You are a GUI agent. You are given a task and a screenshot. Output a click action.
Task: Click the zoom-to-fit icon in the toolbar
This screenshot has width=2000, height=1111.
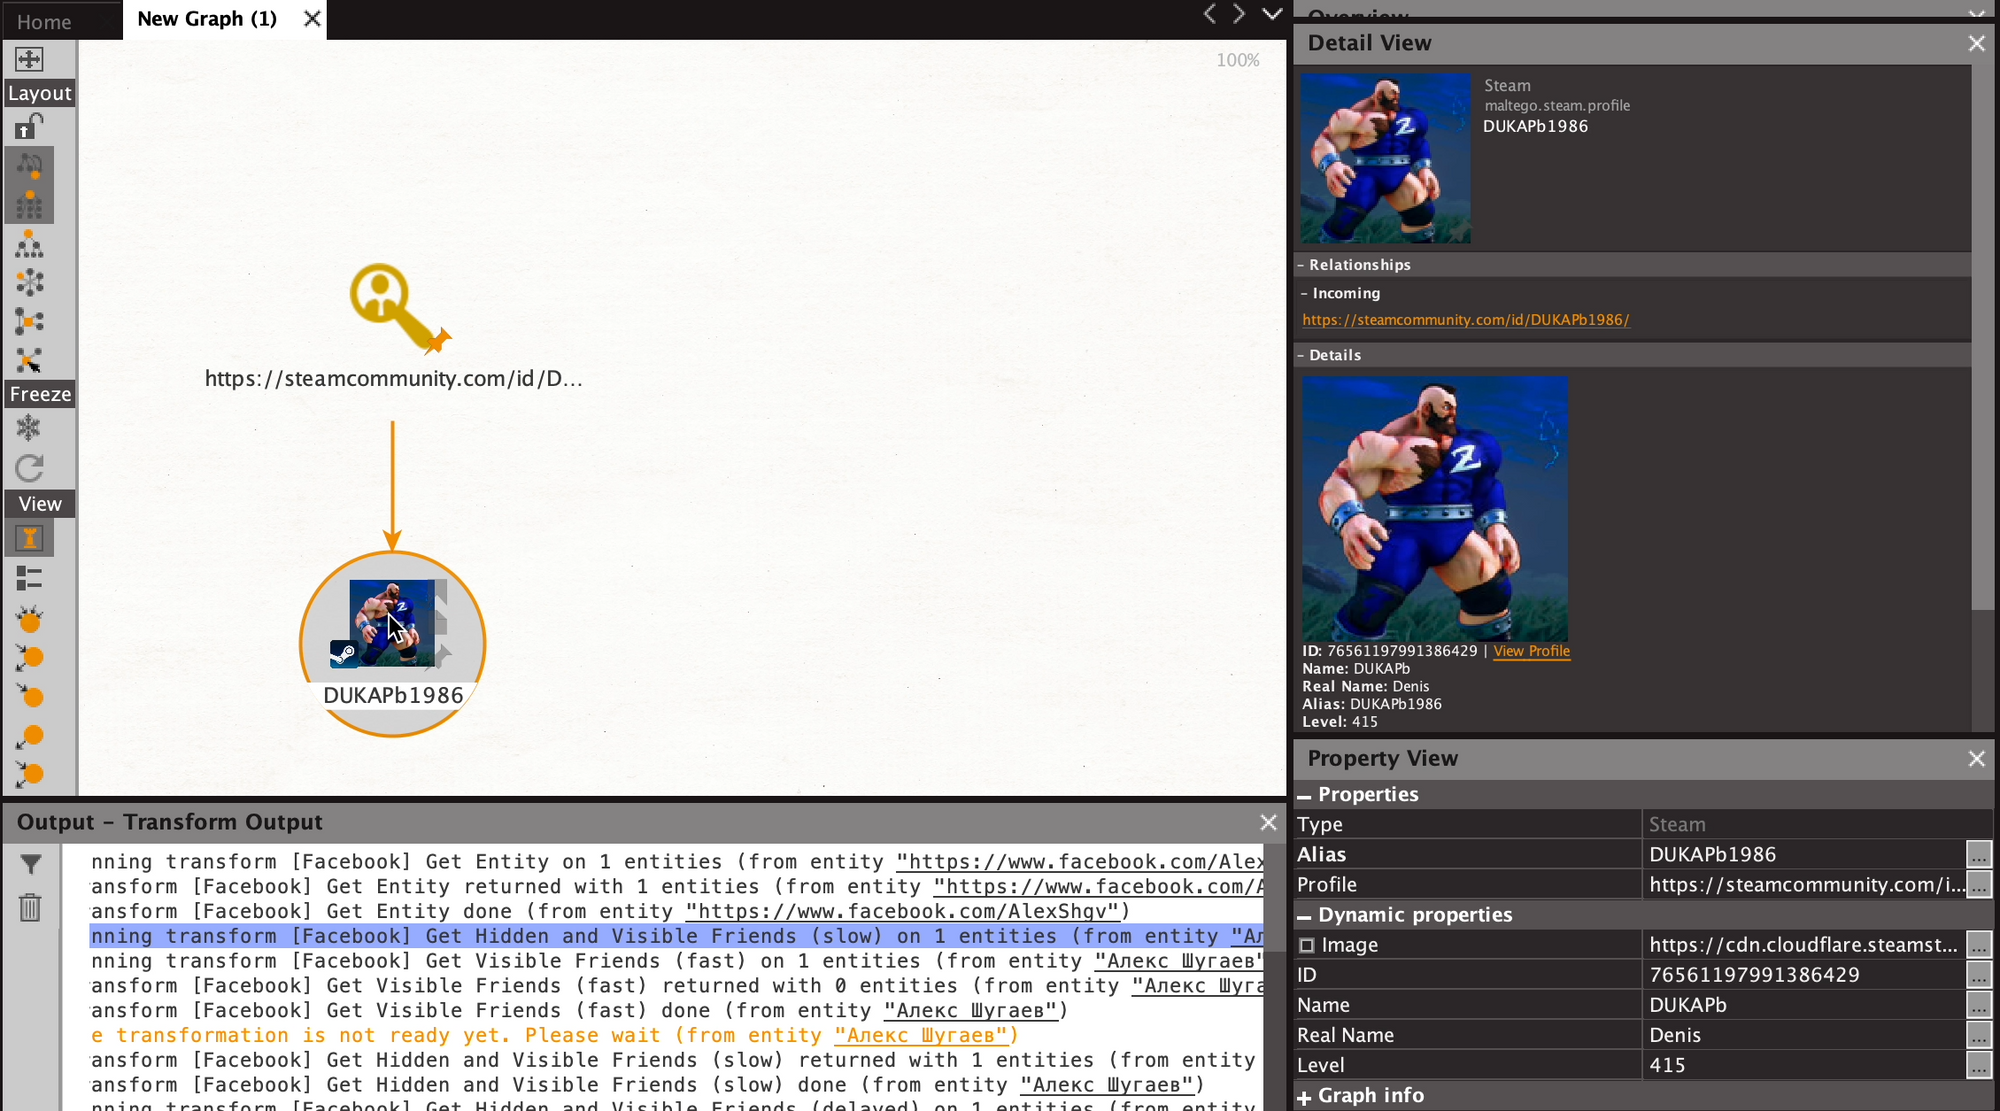(29, 59)
